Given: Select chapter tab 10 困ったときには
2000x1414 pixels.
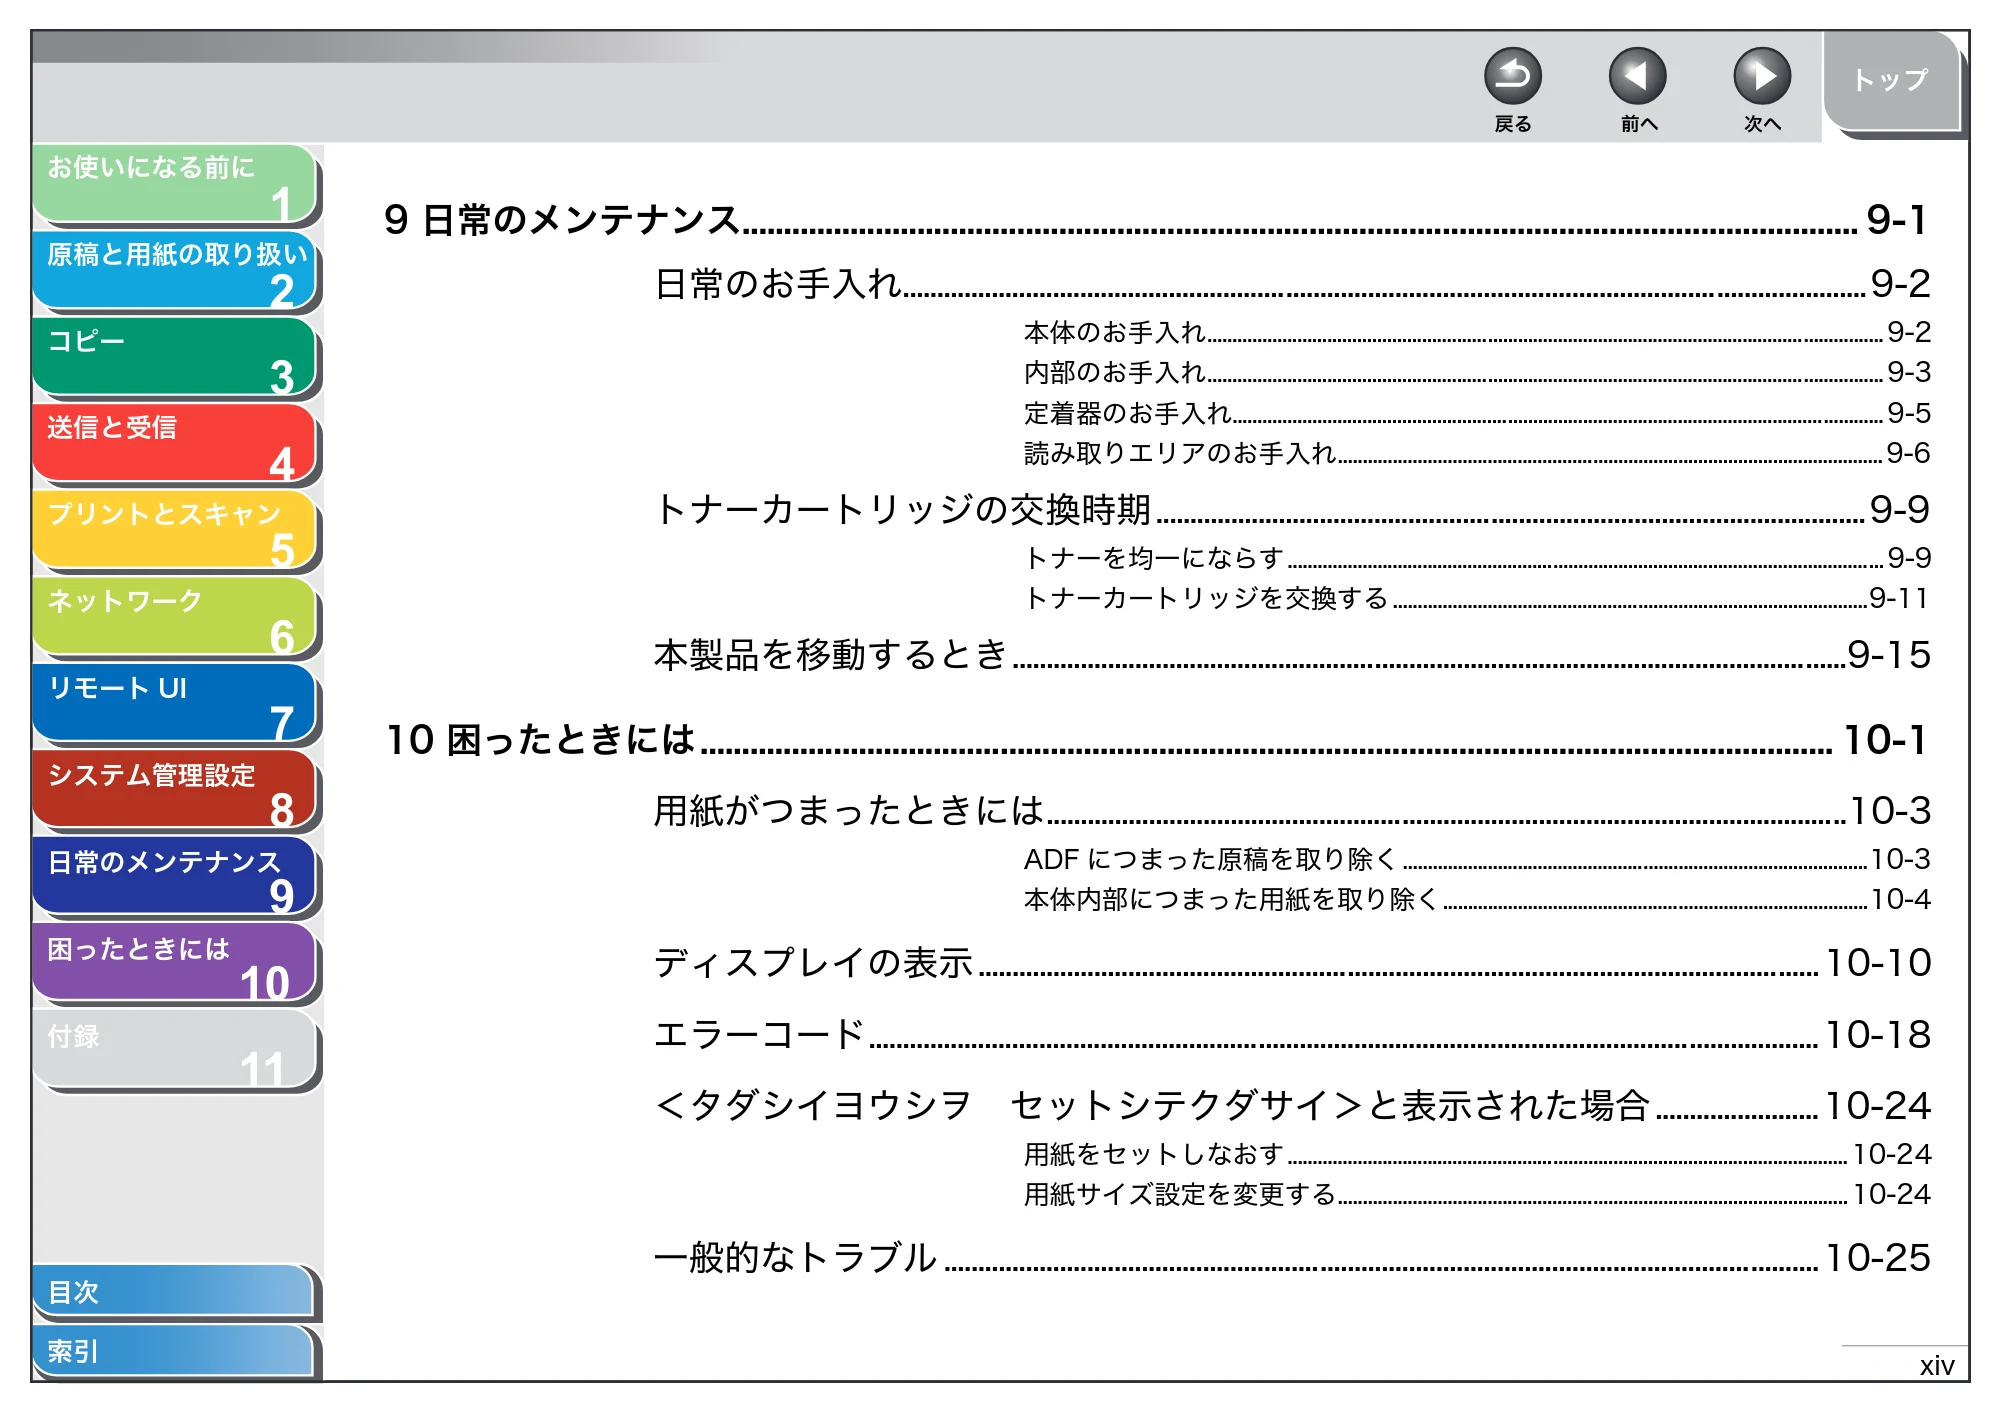Looking at the screenshot, I should pyautogui.click(x=175, y=964).
